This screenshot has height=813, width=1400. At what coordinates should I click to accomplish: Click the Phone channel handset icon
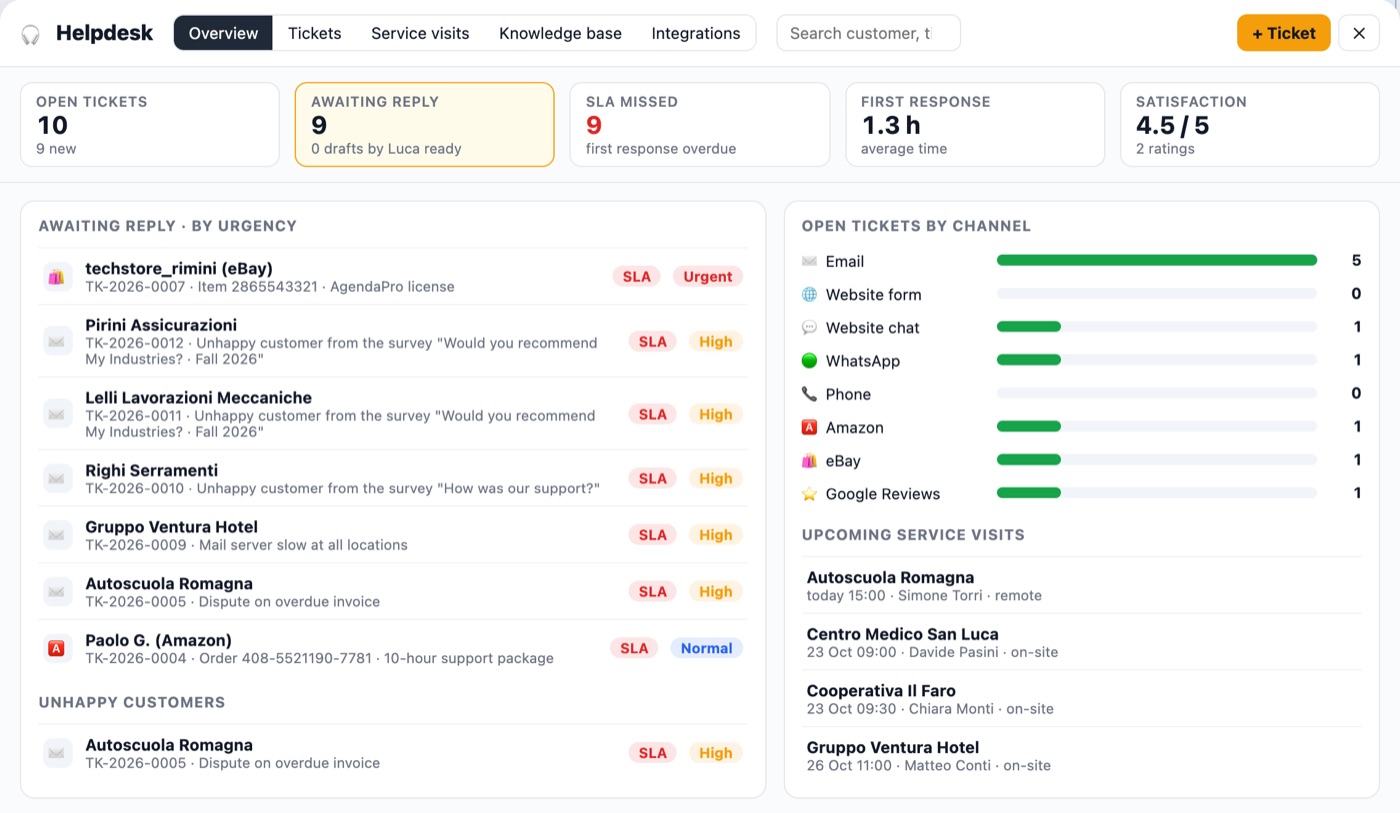click(x=809, y=394)
